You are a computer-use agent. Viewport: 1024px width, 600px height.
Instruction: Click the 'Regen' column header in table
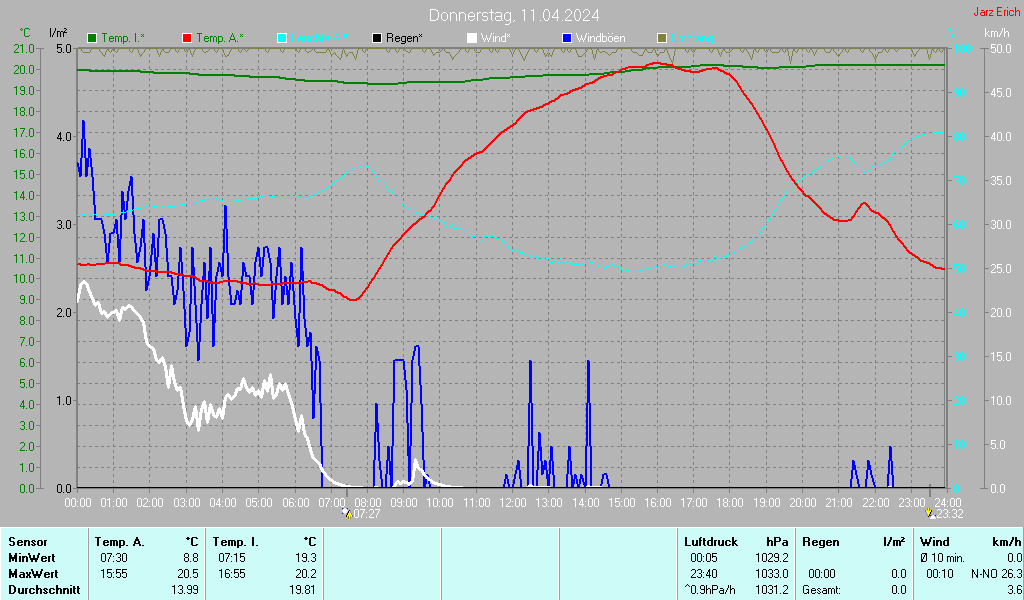tap(820, 542)
